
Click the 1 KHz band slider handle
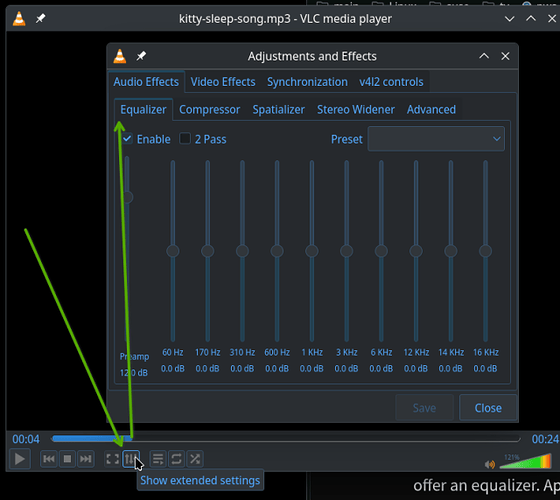tap(312, 251)
